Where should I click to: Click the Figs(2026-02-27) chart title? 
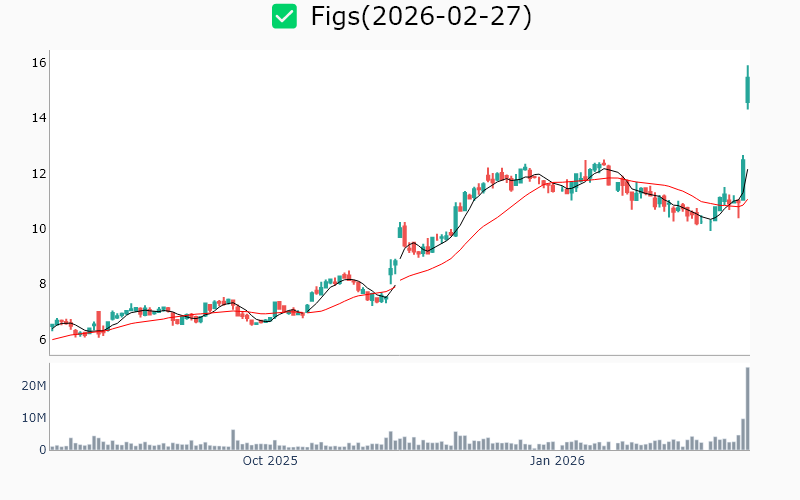[420, 17]
